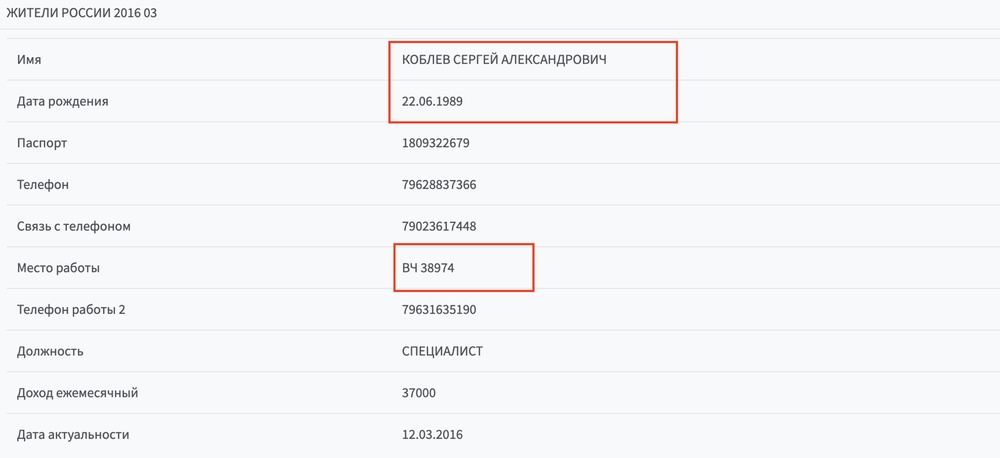Image resolution: width=1000 pixels, height=458 pixels.
Task: Click linked phone 79023617448
Action: [439, 226]
